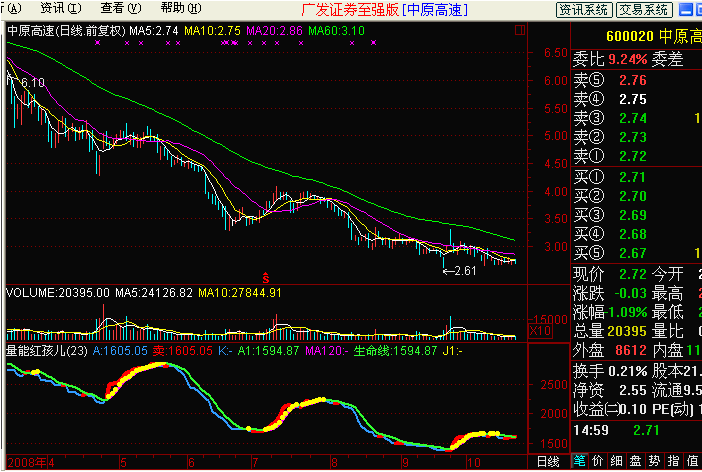The width and height of the screenshot is (702, 472).
Task: Open the 查看(V) menu
Action: (x=121, y=8)
